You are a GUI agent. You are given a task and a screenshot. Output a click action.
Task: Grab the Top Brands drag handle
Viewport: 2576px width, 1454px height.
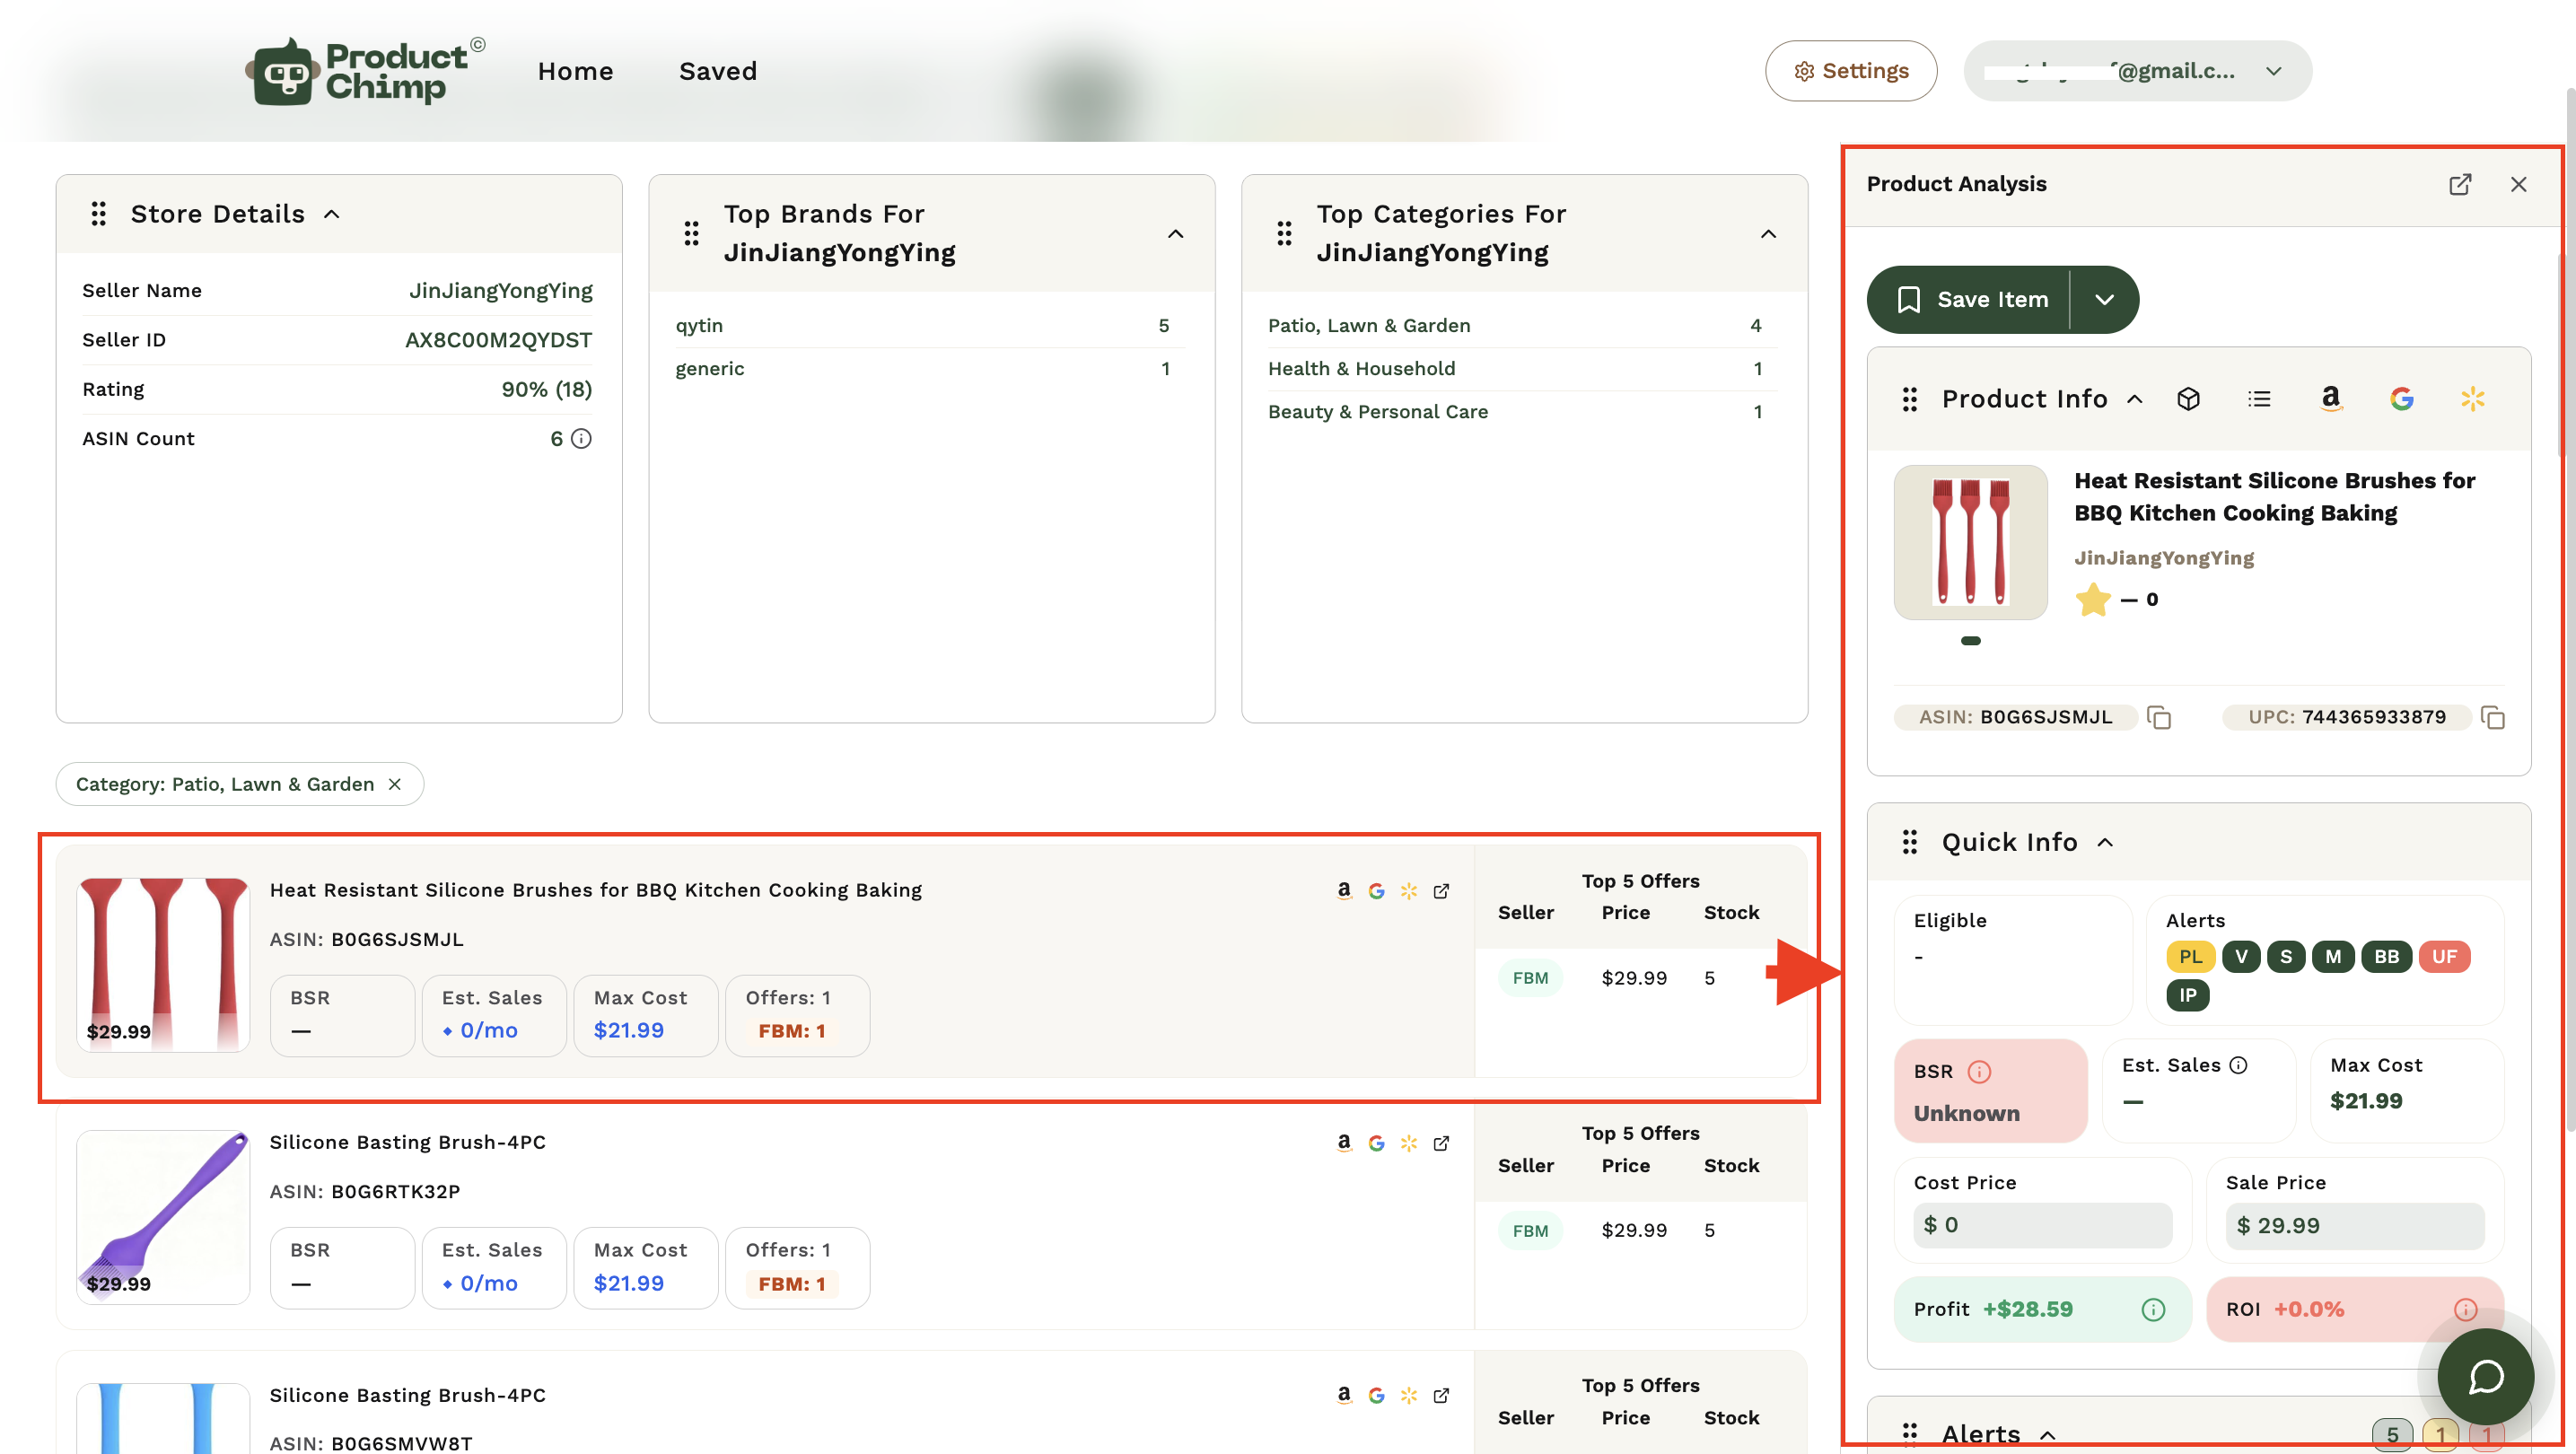691,234
